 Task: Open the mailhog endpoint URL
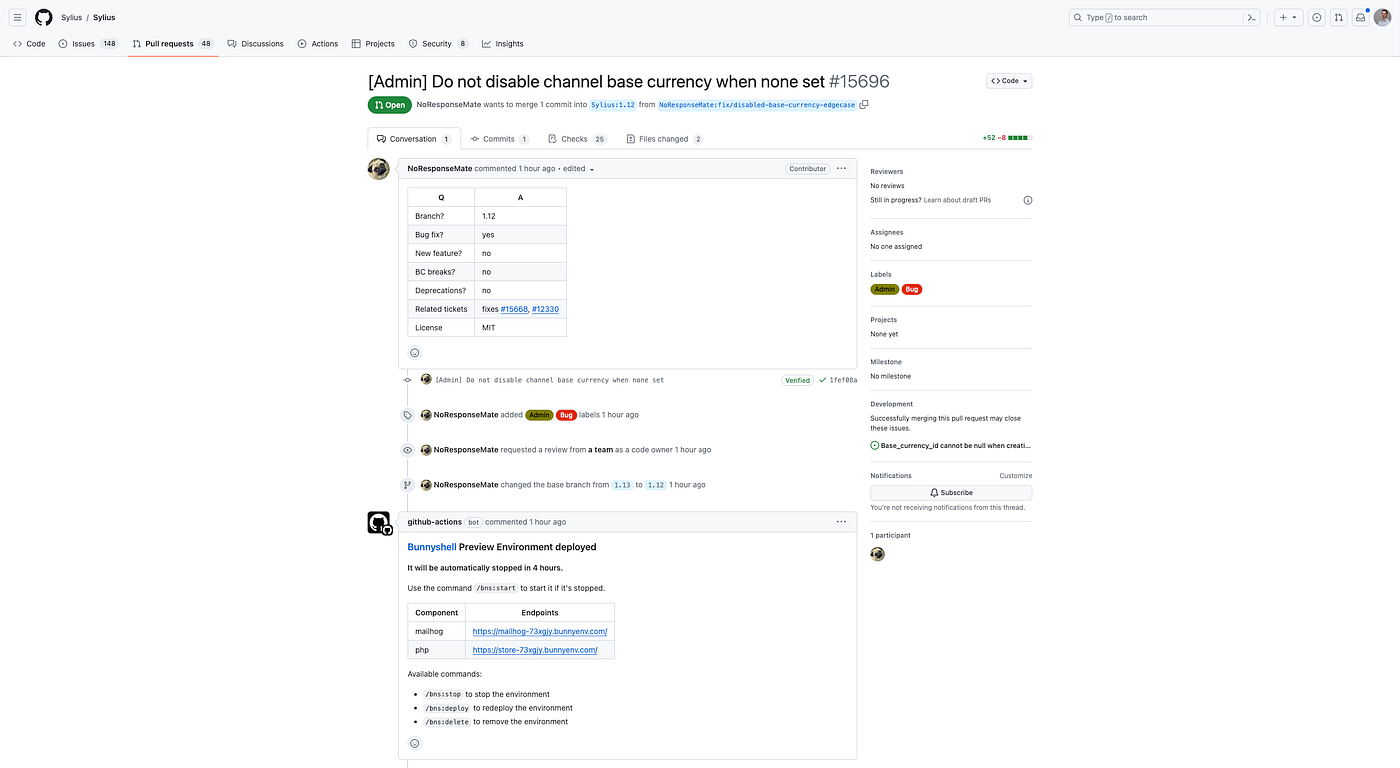click(540, 631)
